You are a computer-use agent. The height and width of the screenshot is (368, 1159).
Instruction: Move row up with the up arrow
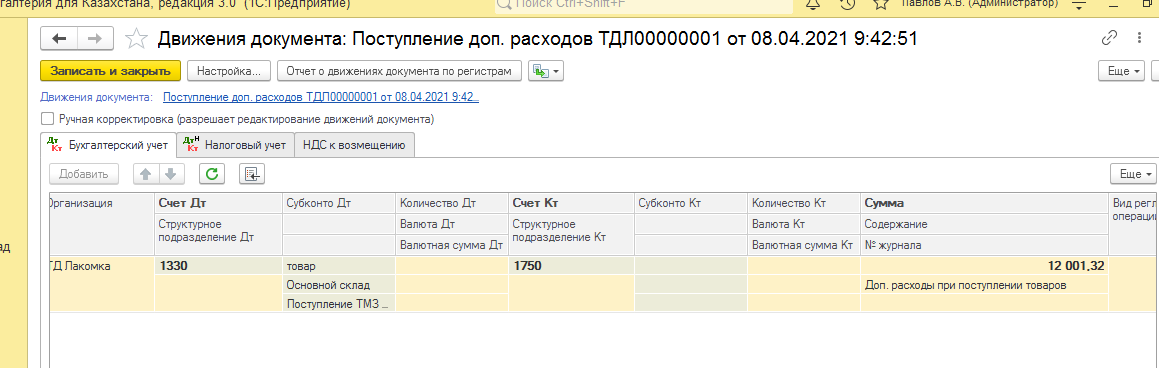coord(146,174)
